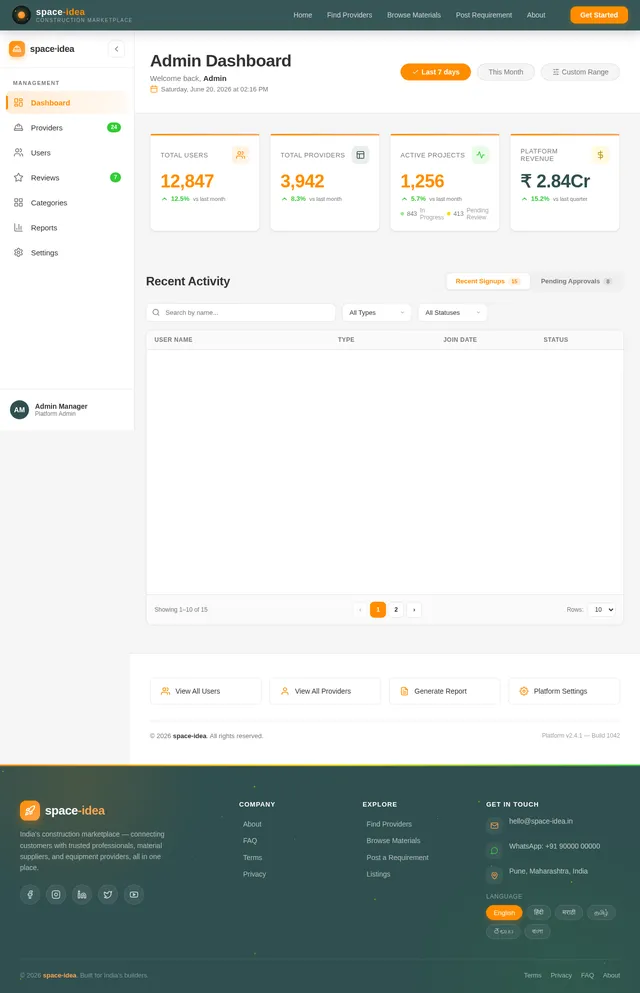Open the All Statuses filter dropdown
The height and width of the screenshot is (993, 640).
453,312
